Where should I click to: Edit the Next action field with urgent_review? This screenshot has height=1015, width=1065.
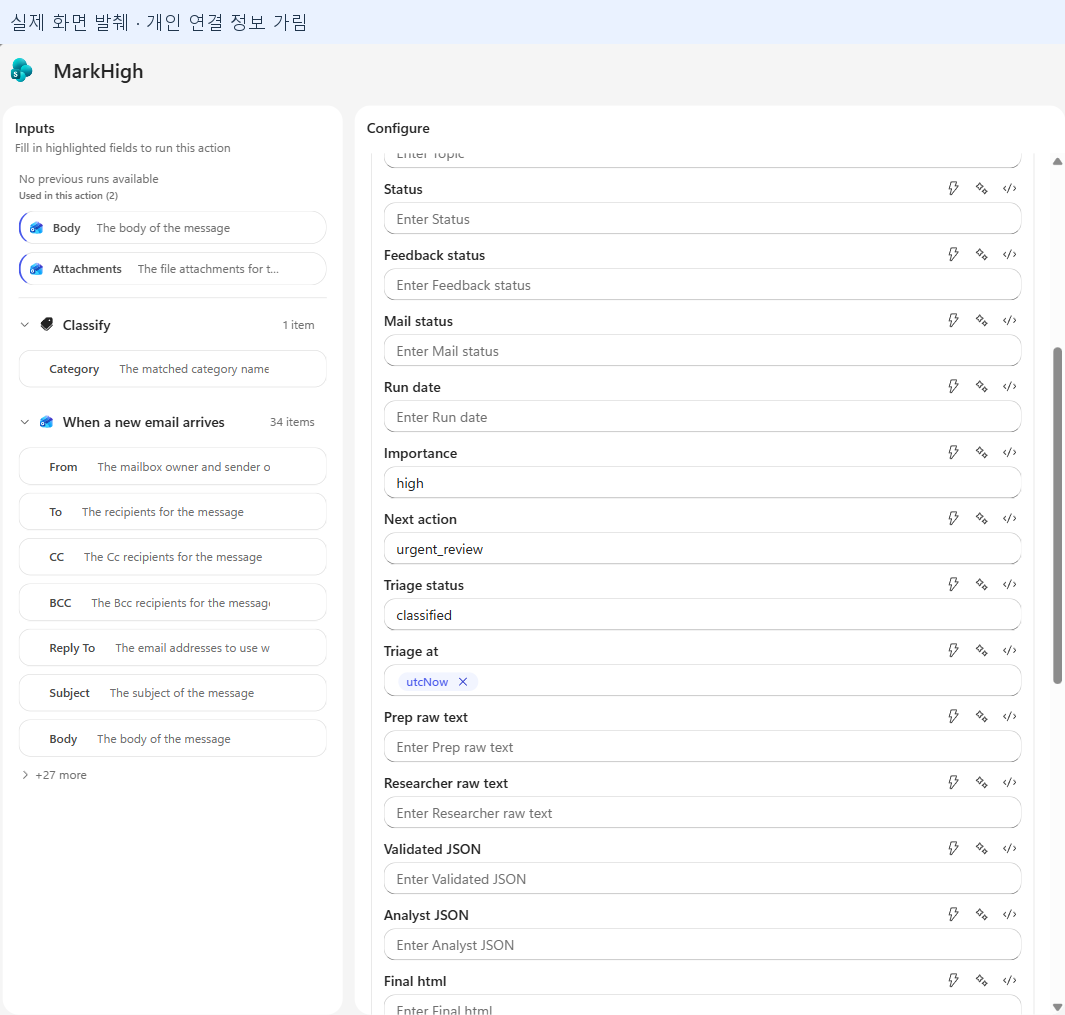click(702, 549)
